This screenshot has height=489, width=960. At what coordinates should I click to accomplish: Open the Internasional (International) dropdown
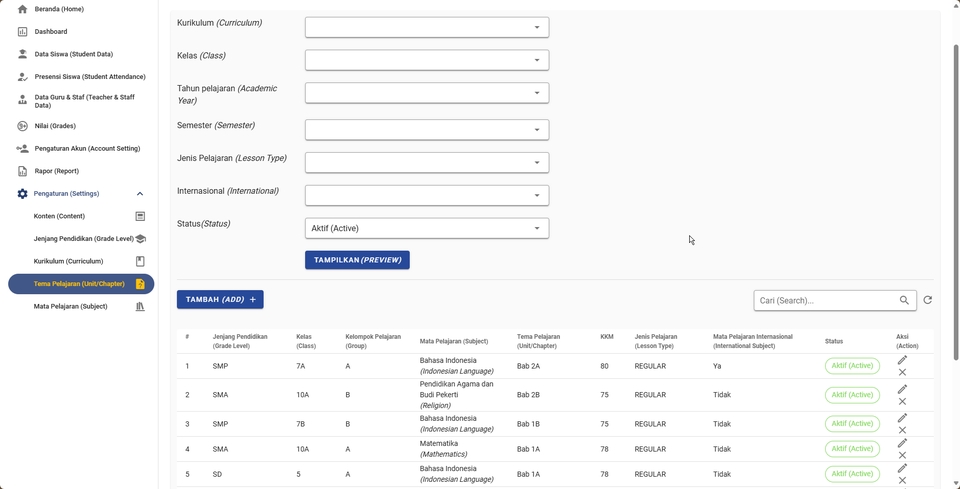tap(427, 196)
